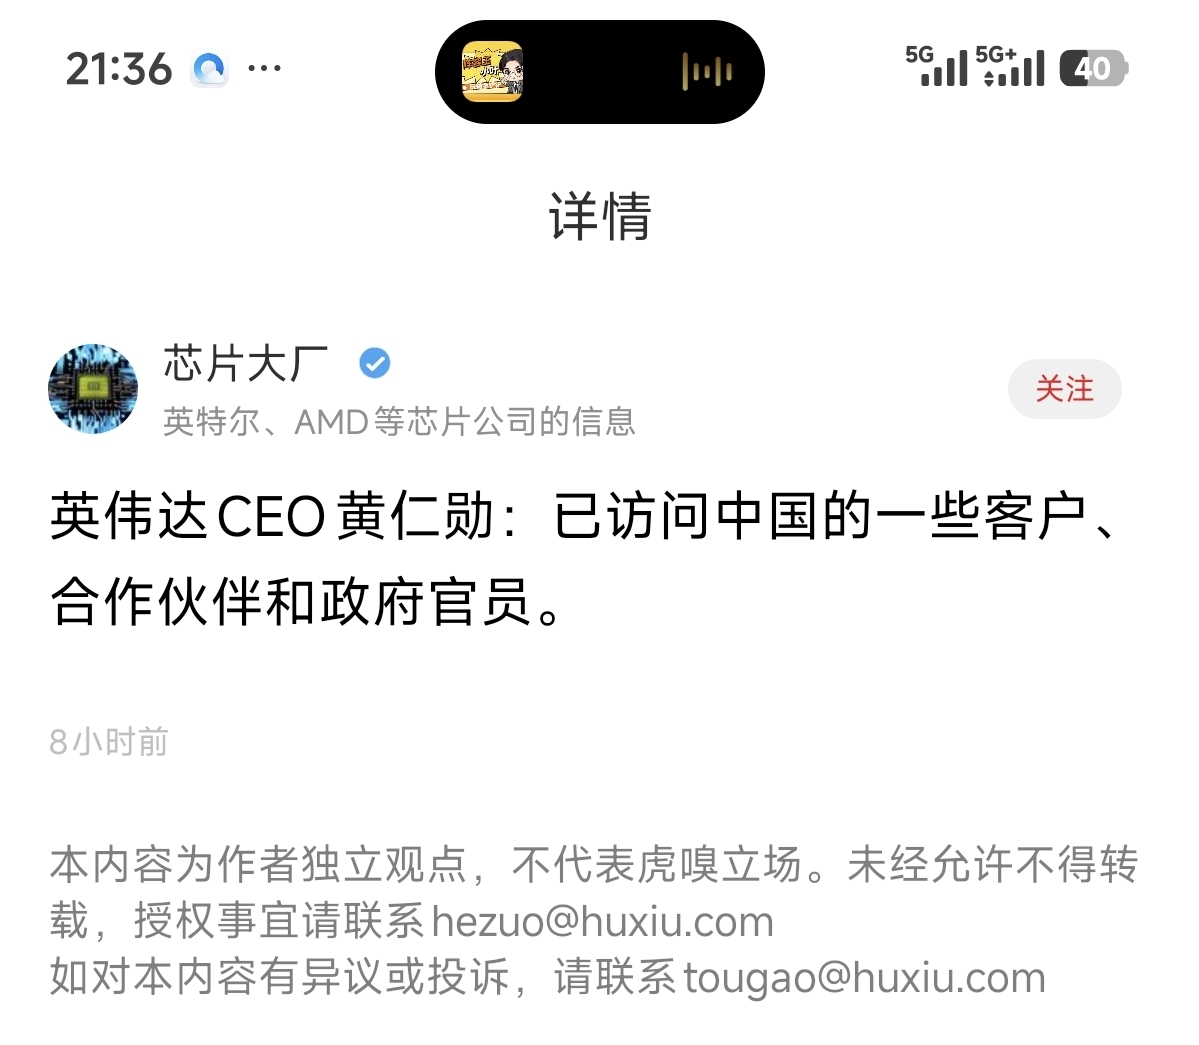Open 芯片大厂 chip avatar profile picture
The height and width of the screenshot is (1045, 1199).
pos(93,388)
